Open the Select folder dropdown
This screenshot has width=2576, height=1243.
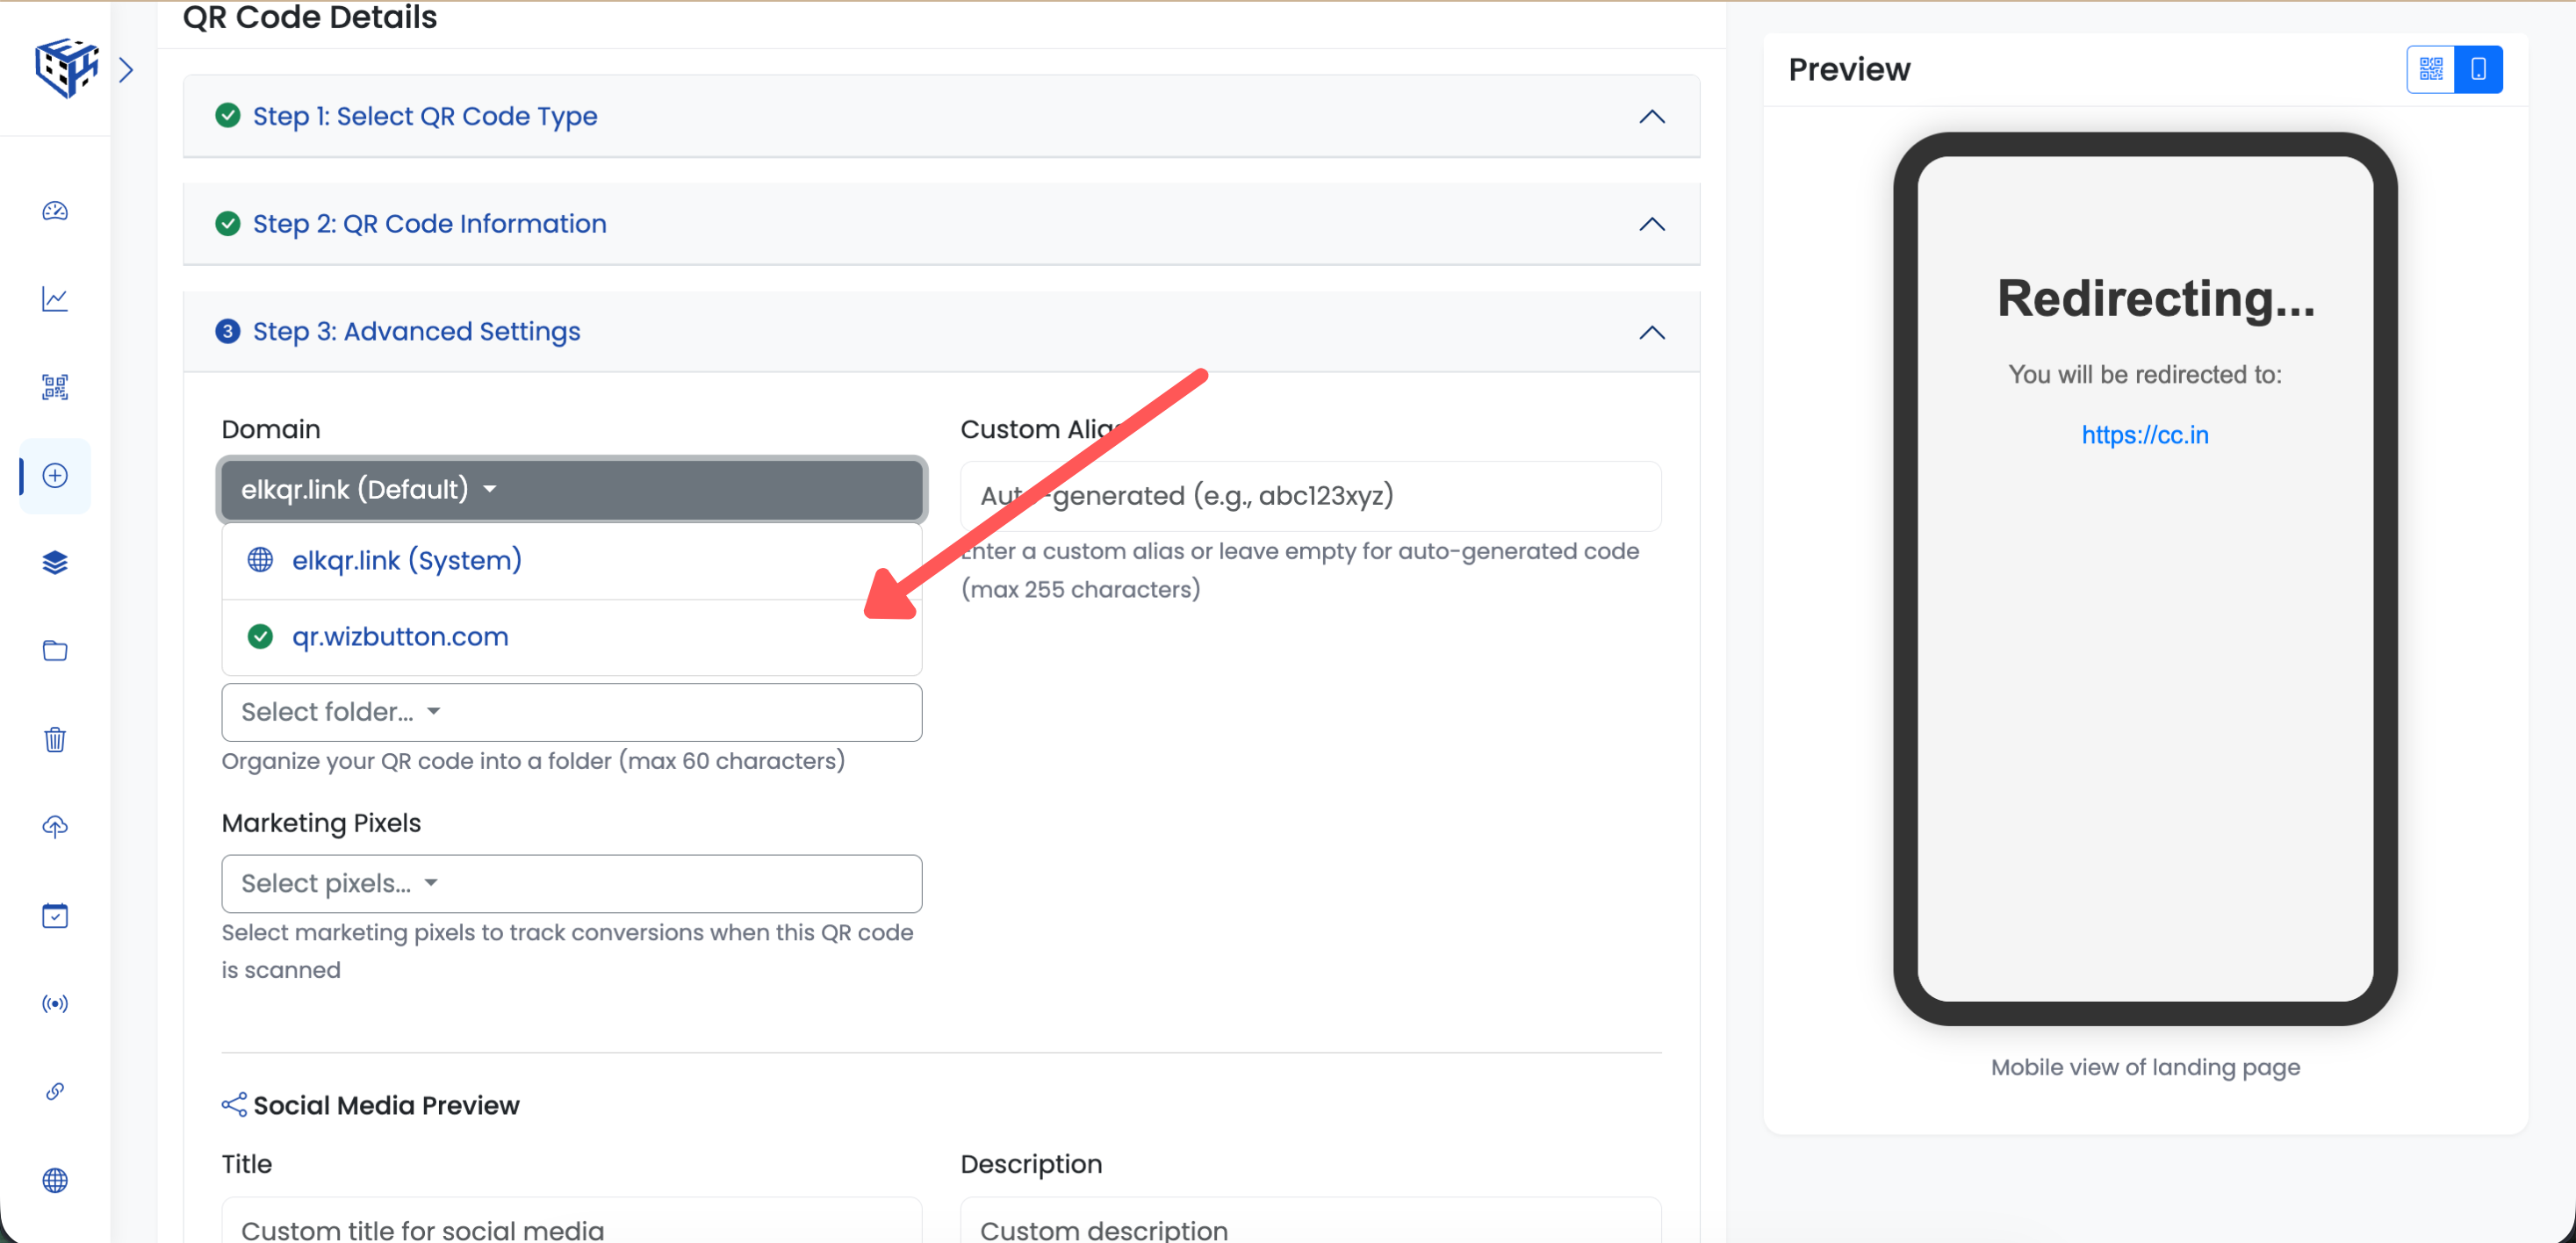(571, 711)
